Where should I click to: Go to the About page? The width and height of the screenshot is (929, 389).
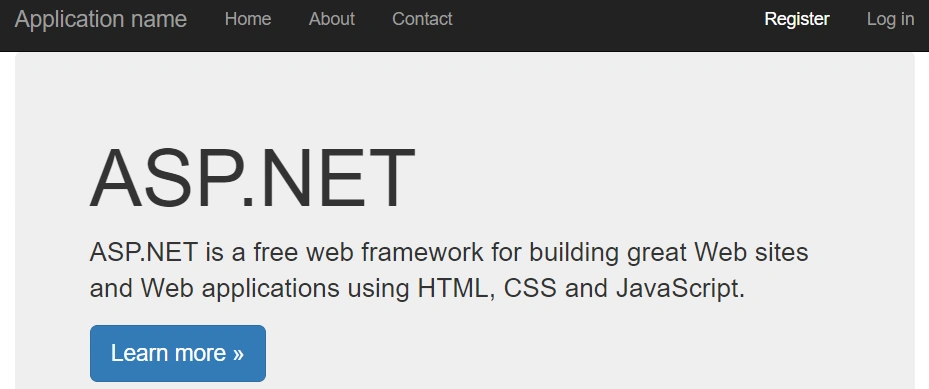coord(332,19)
